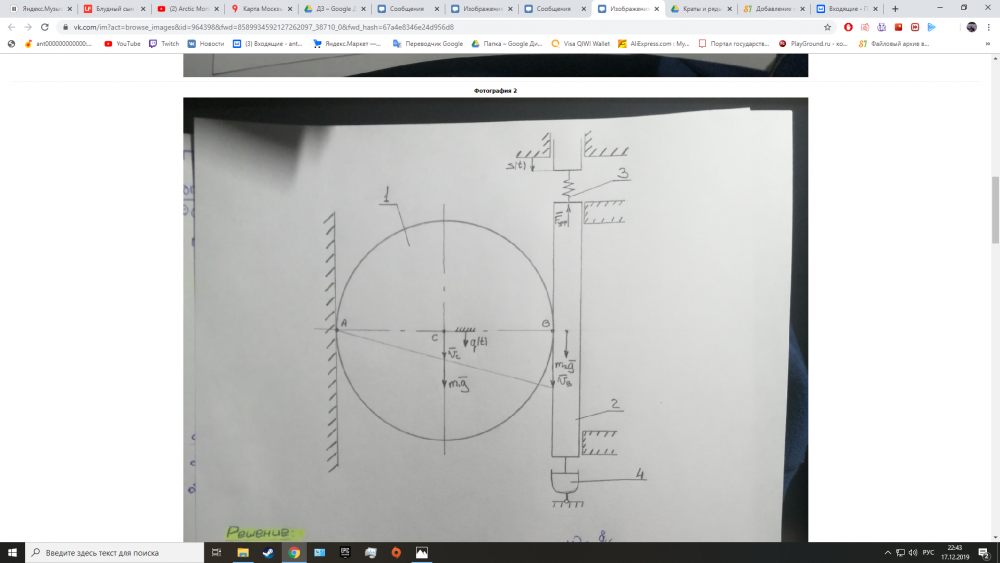Screen dimensions: 1000x563
Task: Close the Входящие mail tab
Action: (x=875, y=9)
